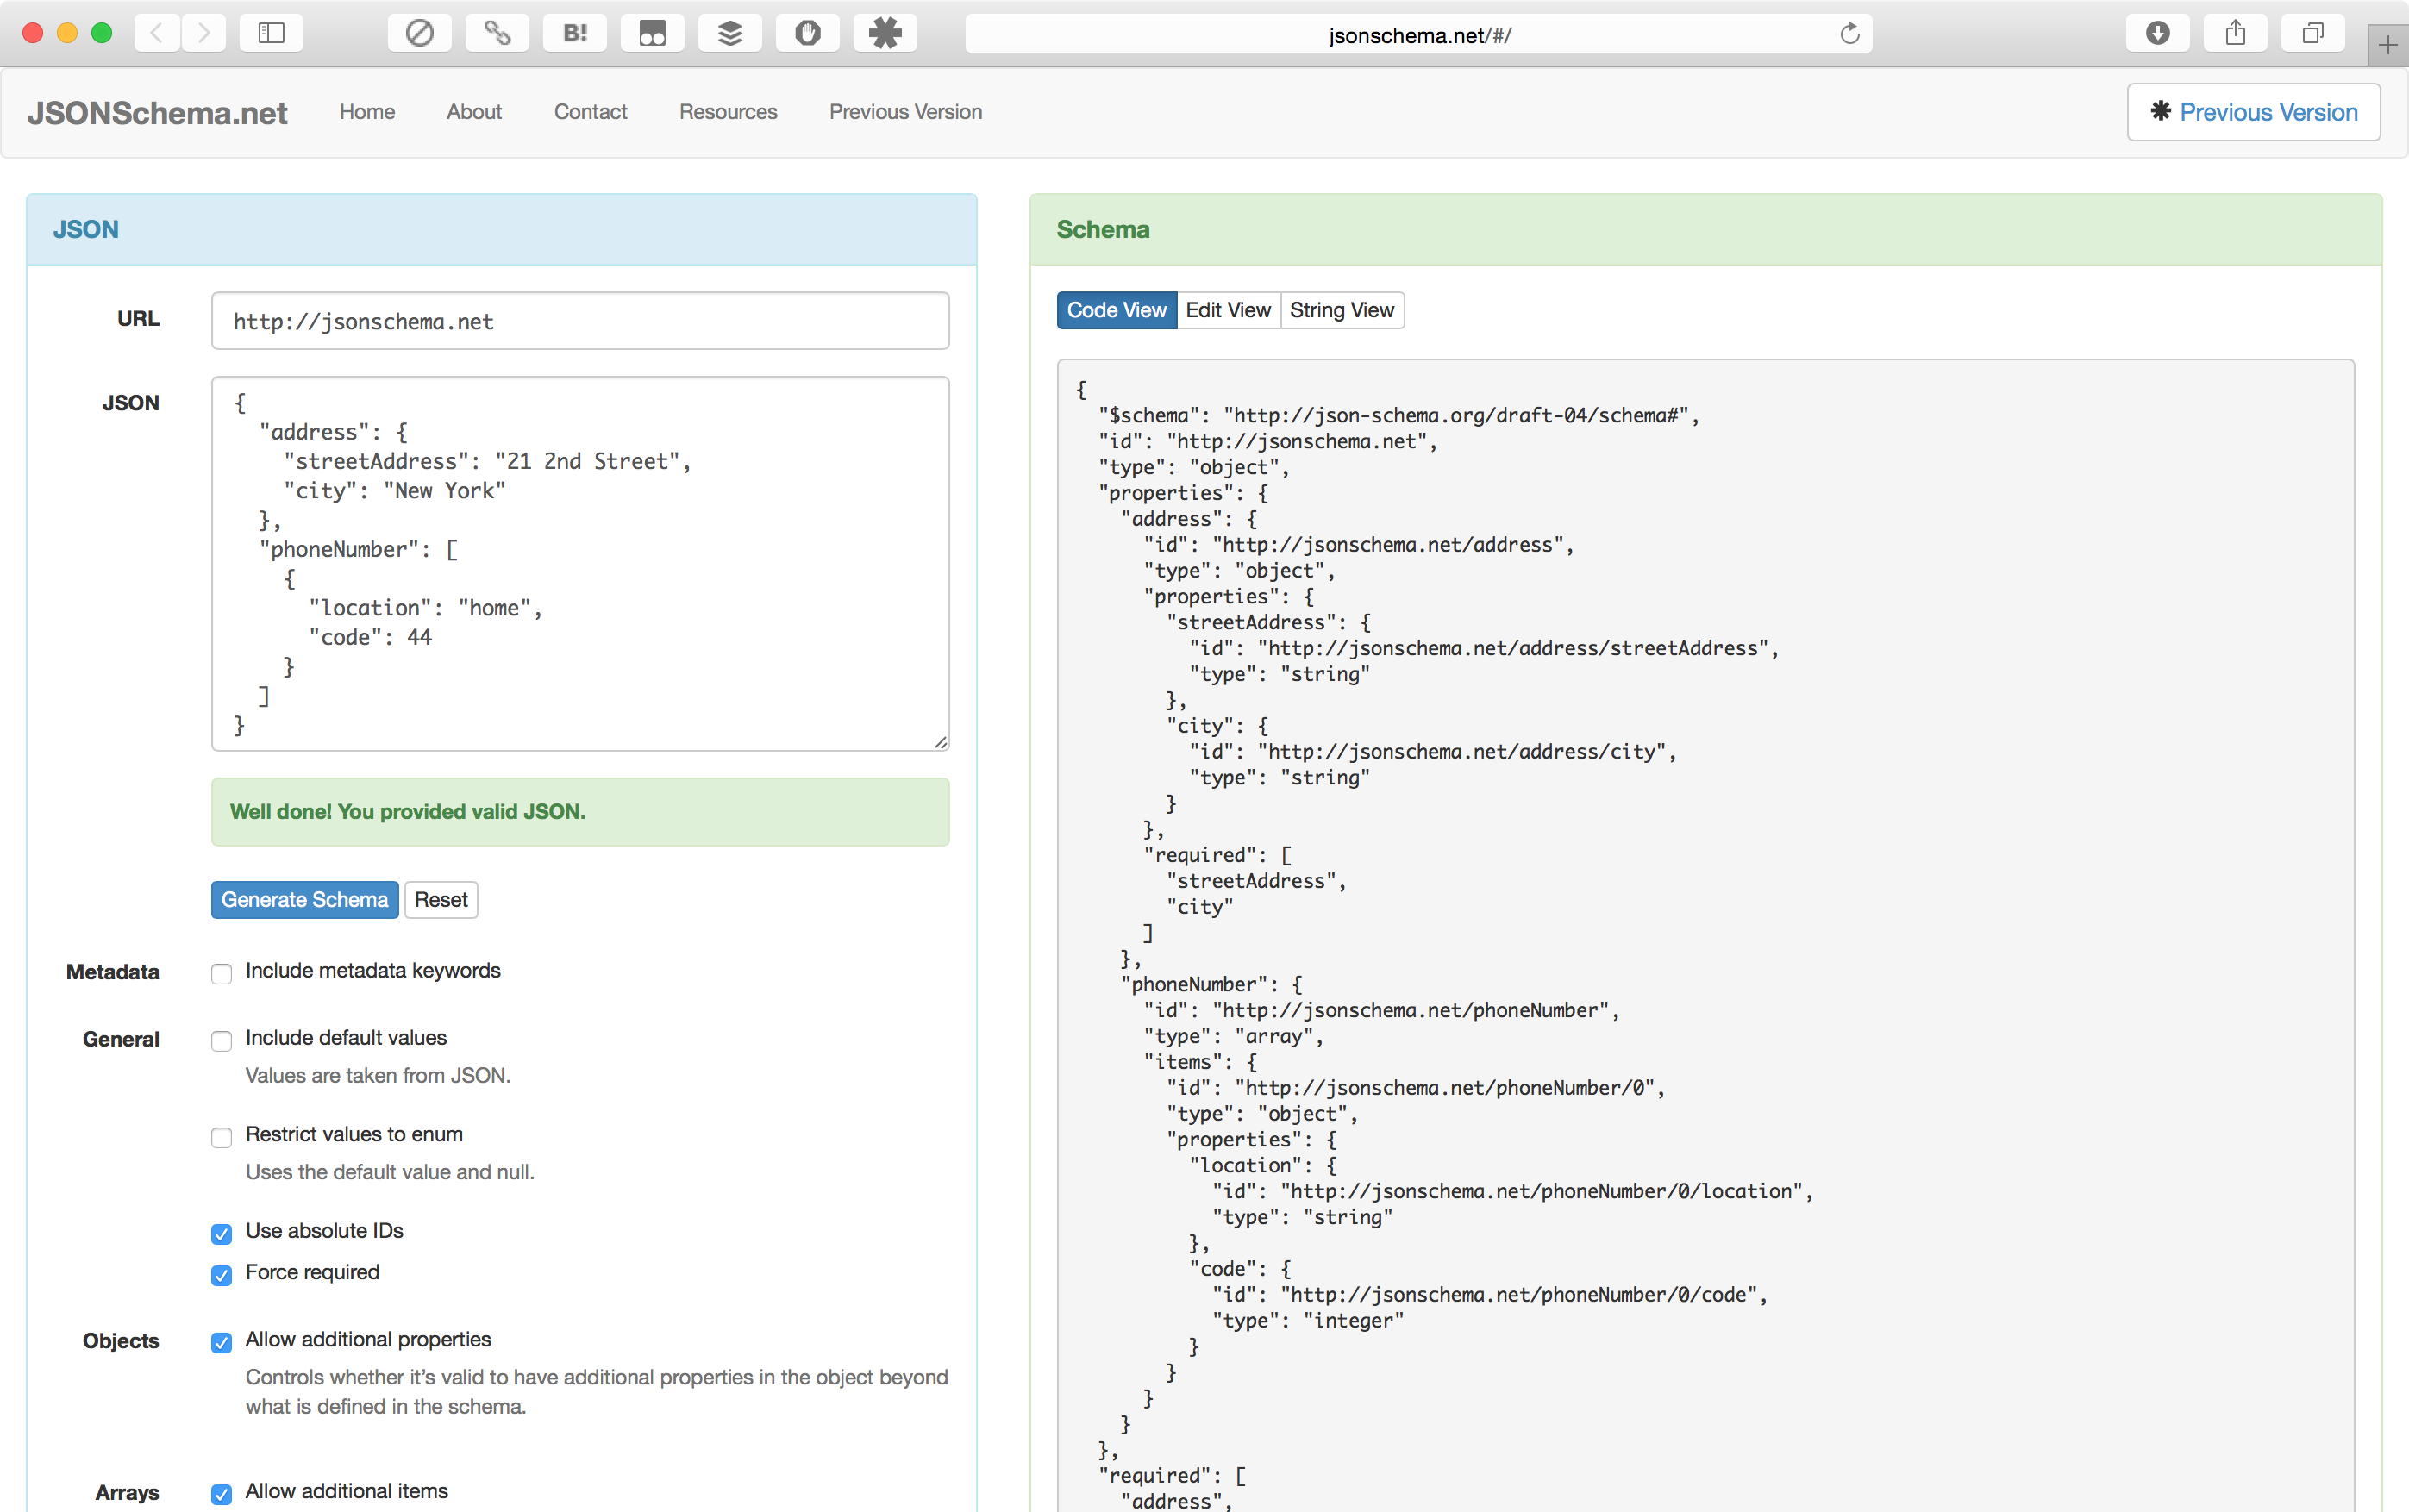
Task: Click the Share icon in the browser toolbar
Action: tap(2235, 32)
